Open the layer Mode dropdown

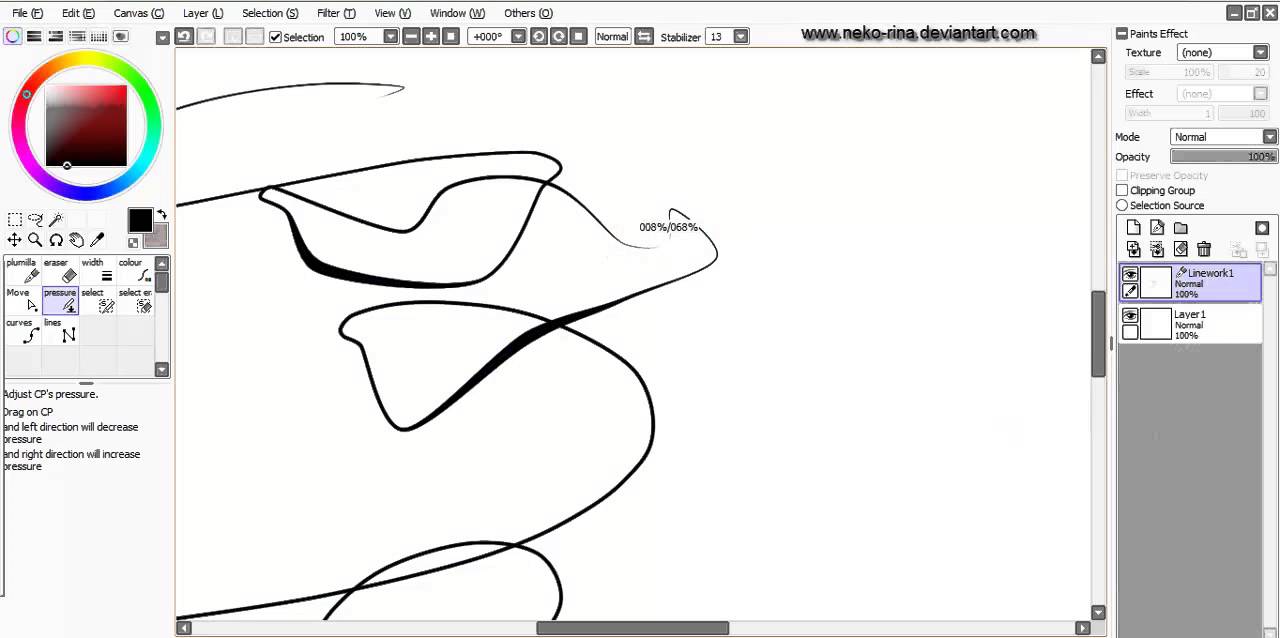click(1270, 136)
